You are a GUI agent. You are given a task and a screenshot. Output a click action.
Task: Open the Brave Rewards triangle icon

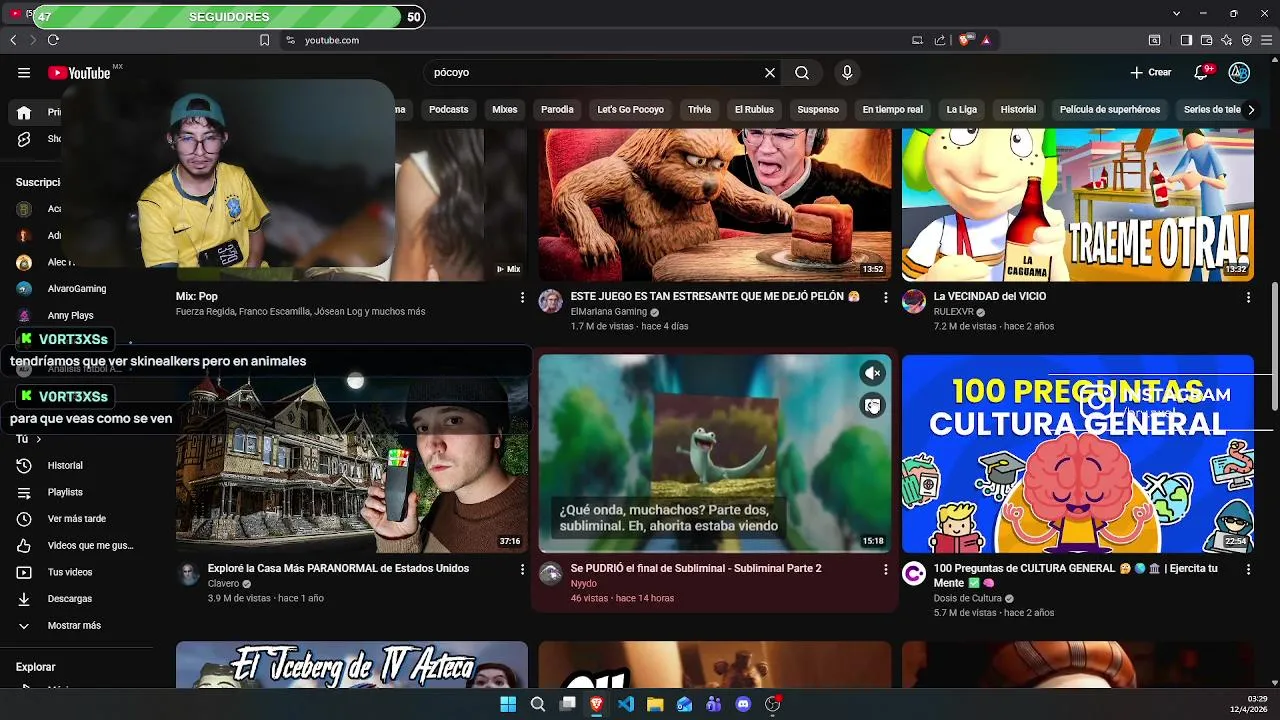(986, 40)
